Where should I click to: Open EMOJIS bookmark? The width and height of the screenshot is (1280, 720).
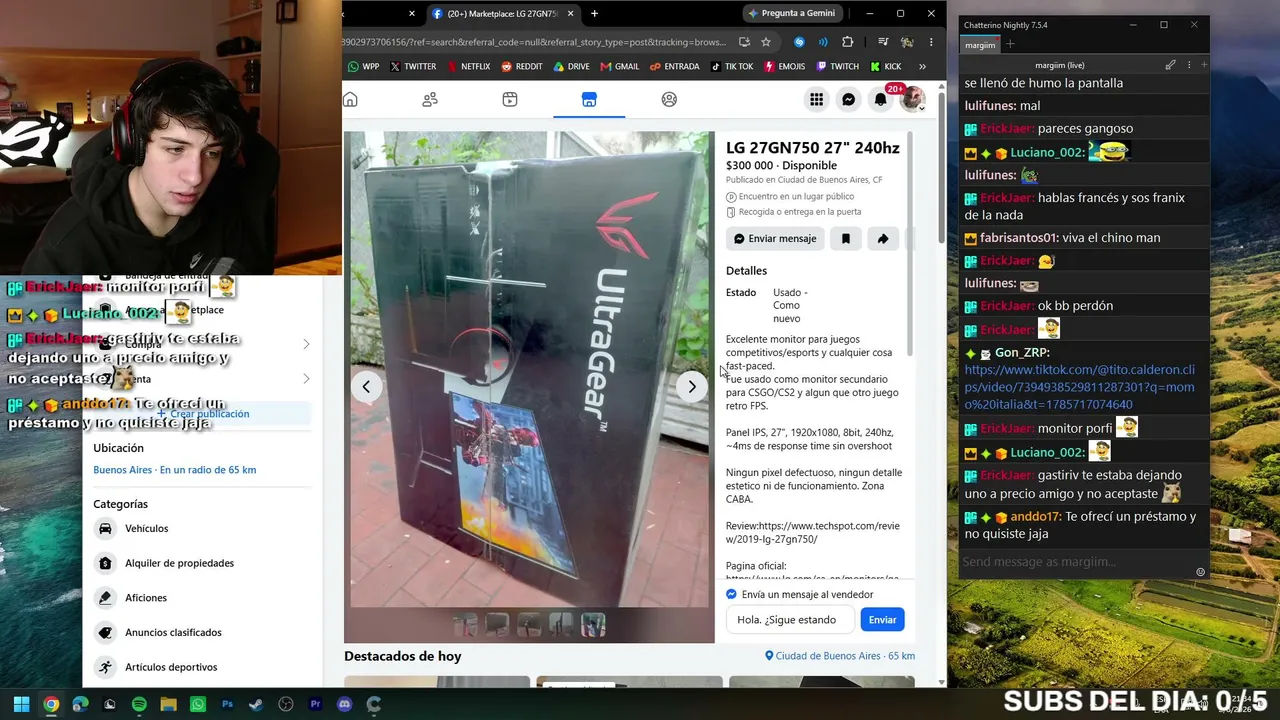785,67
